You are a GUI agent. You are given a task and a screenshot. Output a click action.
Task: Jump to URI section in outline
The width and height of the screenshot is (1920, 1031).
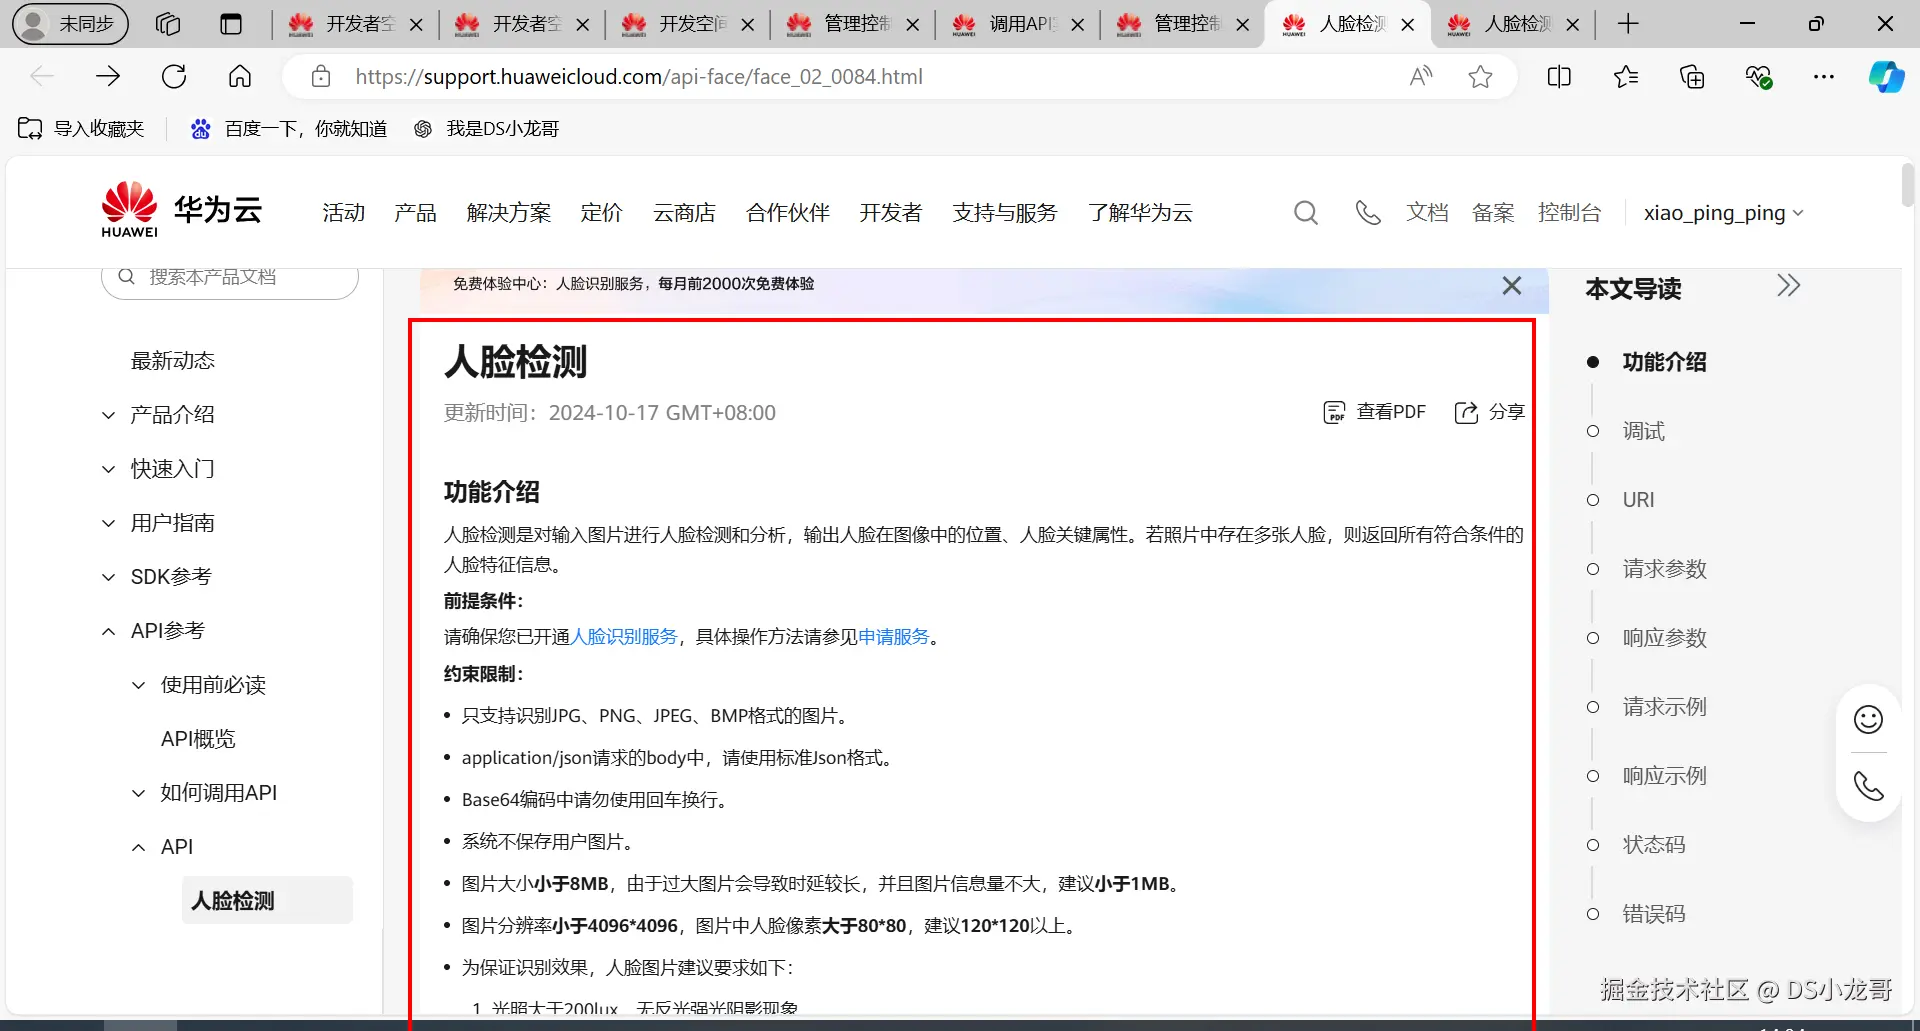click(x=1638, y=500)
